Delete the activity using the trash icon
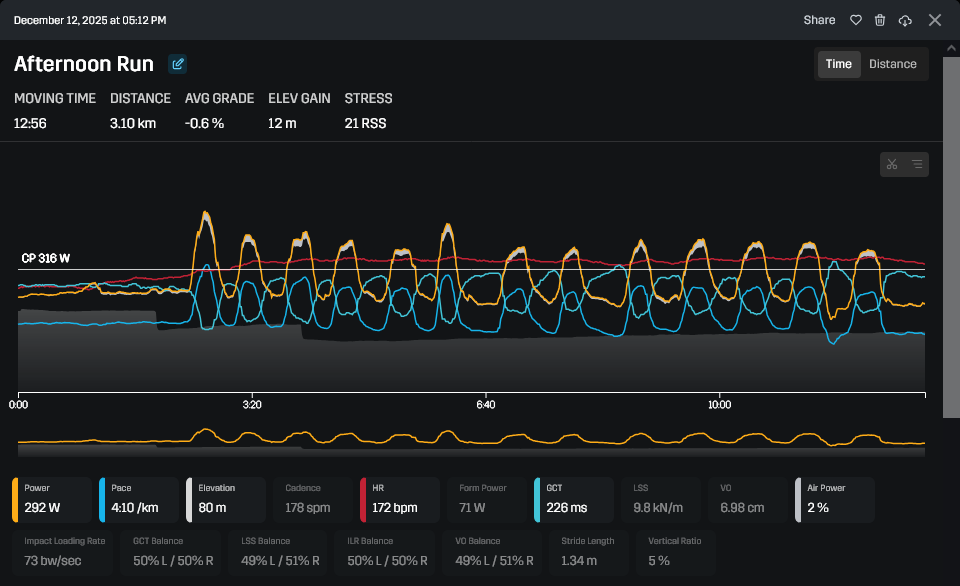This screenshot has width=960, height=586. click(880, 20)
